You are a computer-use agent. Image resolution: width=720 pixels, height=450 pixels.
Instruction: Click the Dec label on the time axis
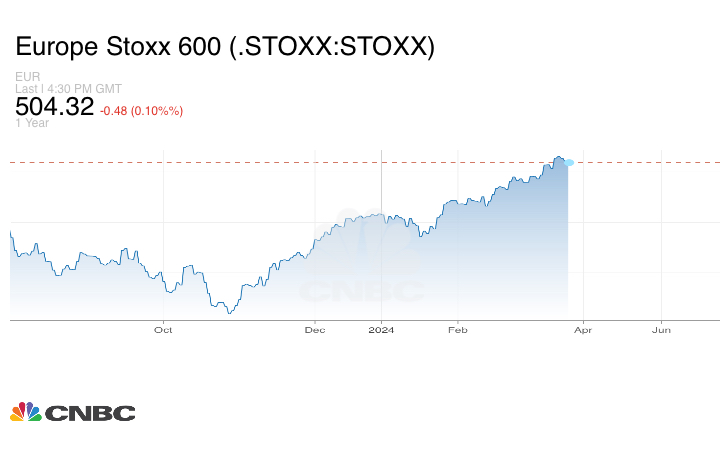315,329
